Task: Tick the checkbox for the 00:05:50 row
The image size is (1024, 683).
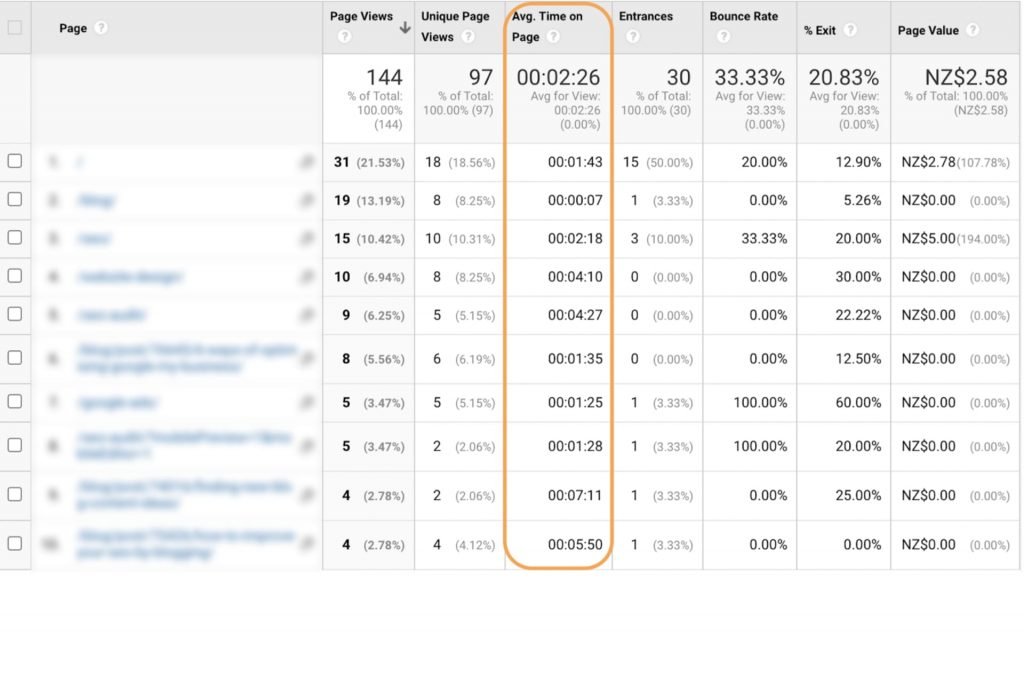Action: coord(14,543)
